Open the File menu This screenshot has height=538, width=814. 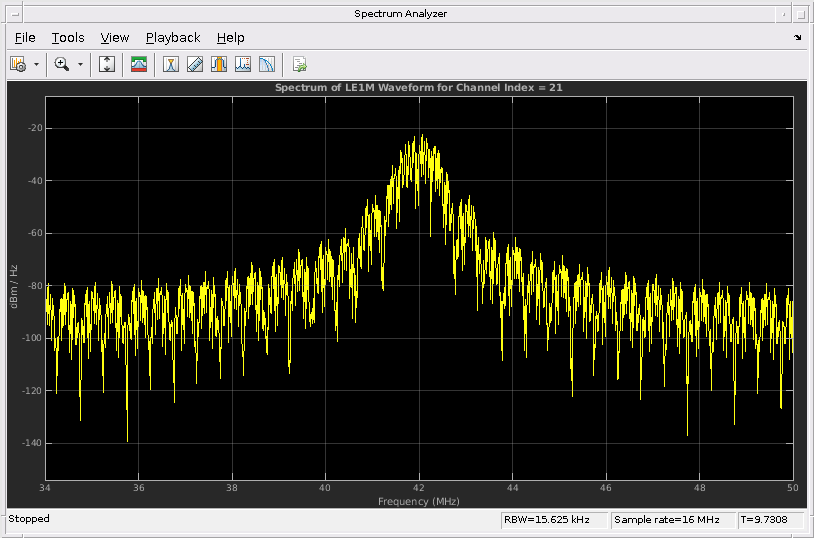[25, 38]
